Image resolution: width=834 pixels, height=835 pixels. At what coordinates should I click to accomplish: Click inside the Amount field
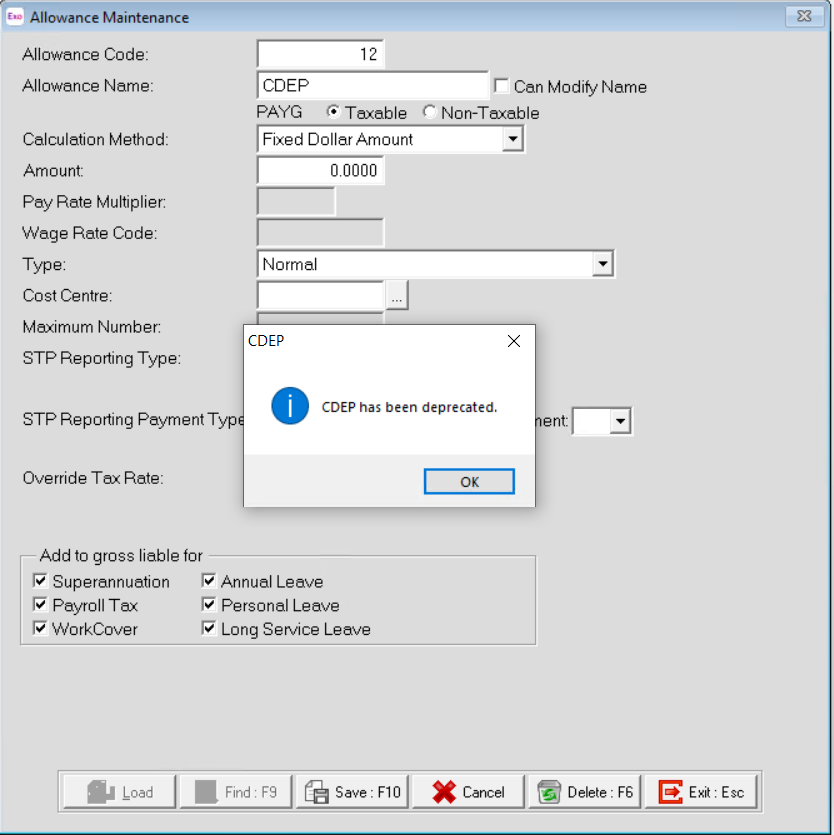click(x=320, y=170)
